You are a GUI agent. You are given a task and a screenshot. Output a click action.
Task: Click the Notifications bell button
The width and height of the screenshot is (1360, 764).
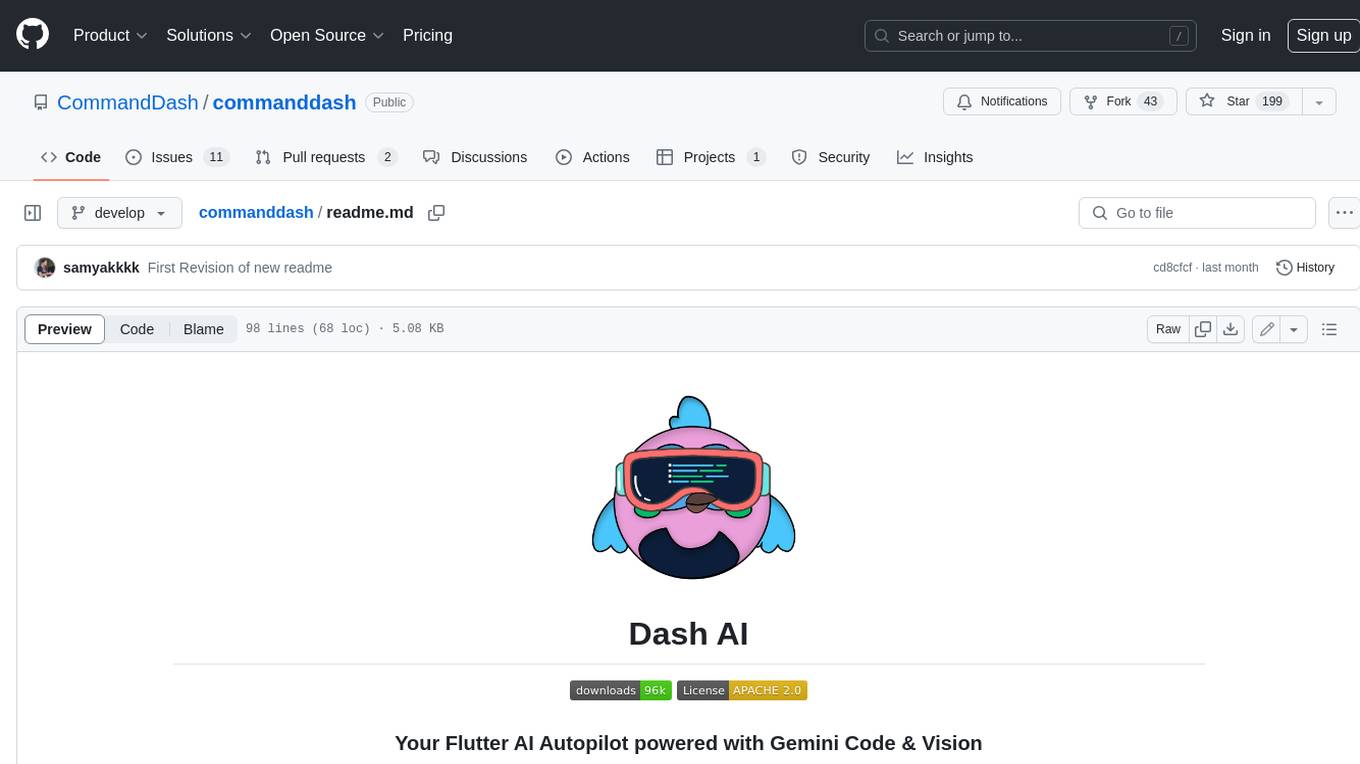[x=1002, y=102]
